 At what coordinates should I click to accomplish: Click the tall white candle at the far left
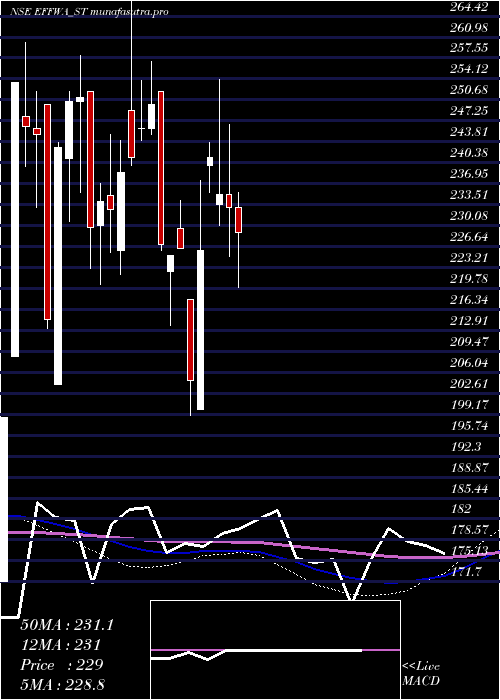coord(15,219)
